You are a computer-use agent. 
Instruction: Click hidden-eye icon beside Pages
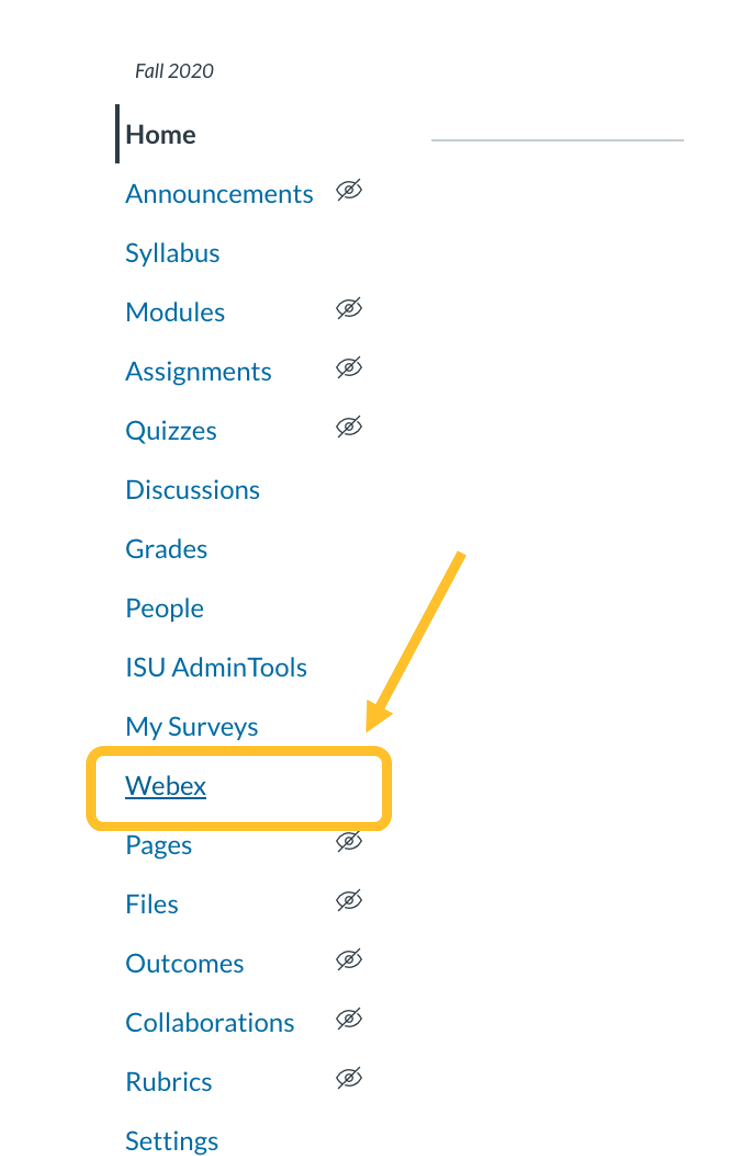click(x=348, y=842)
